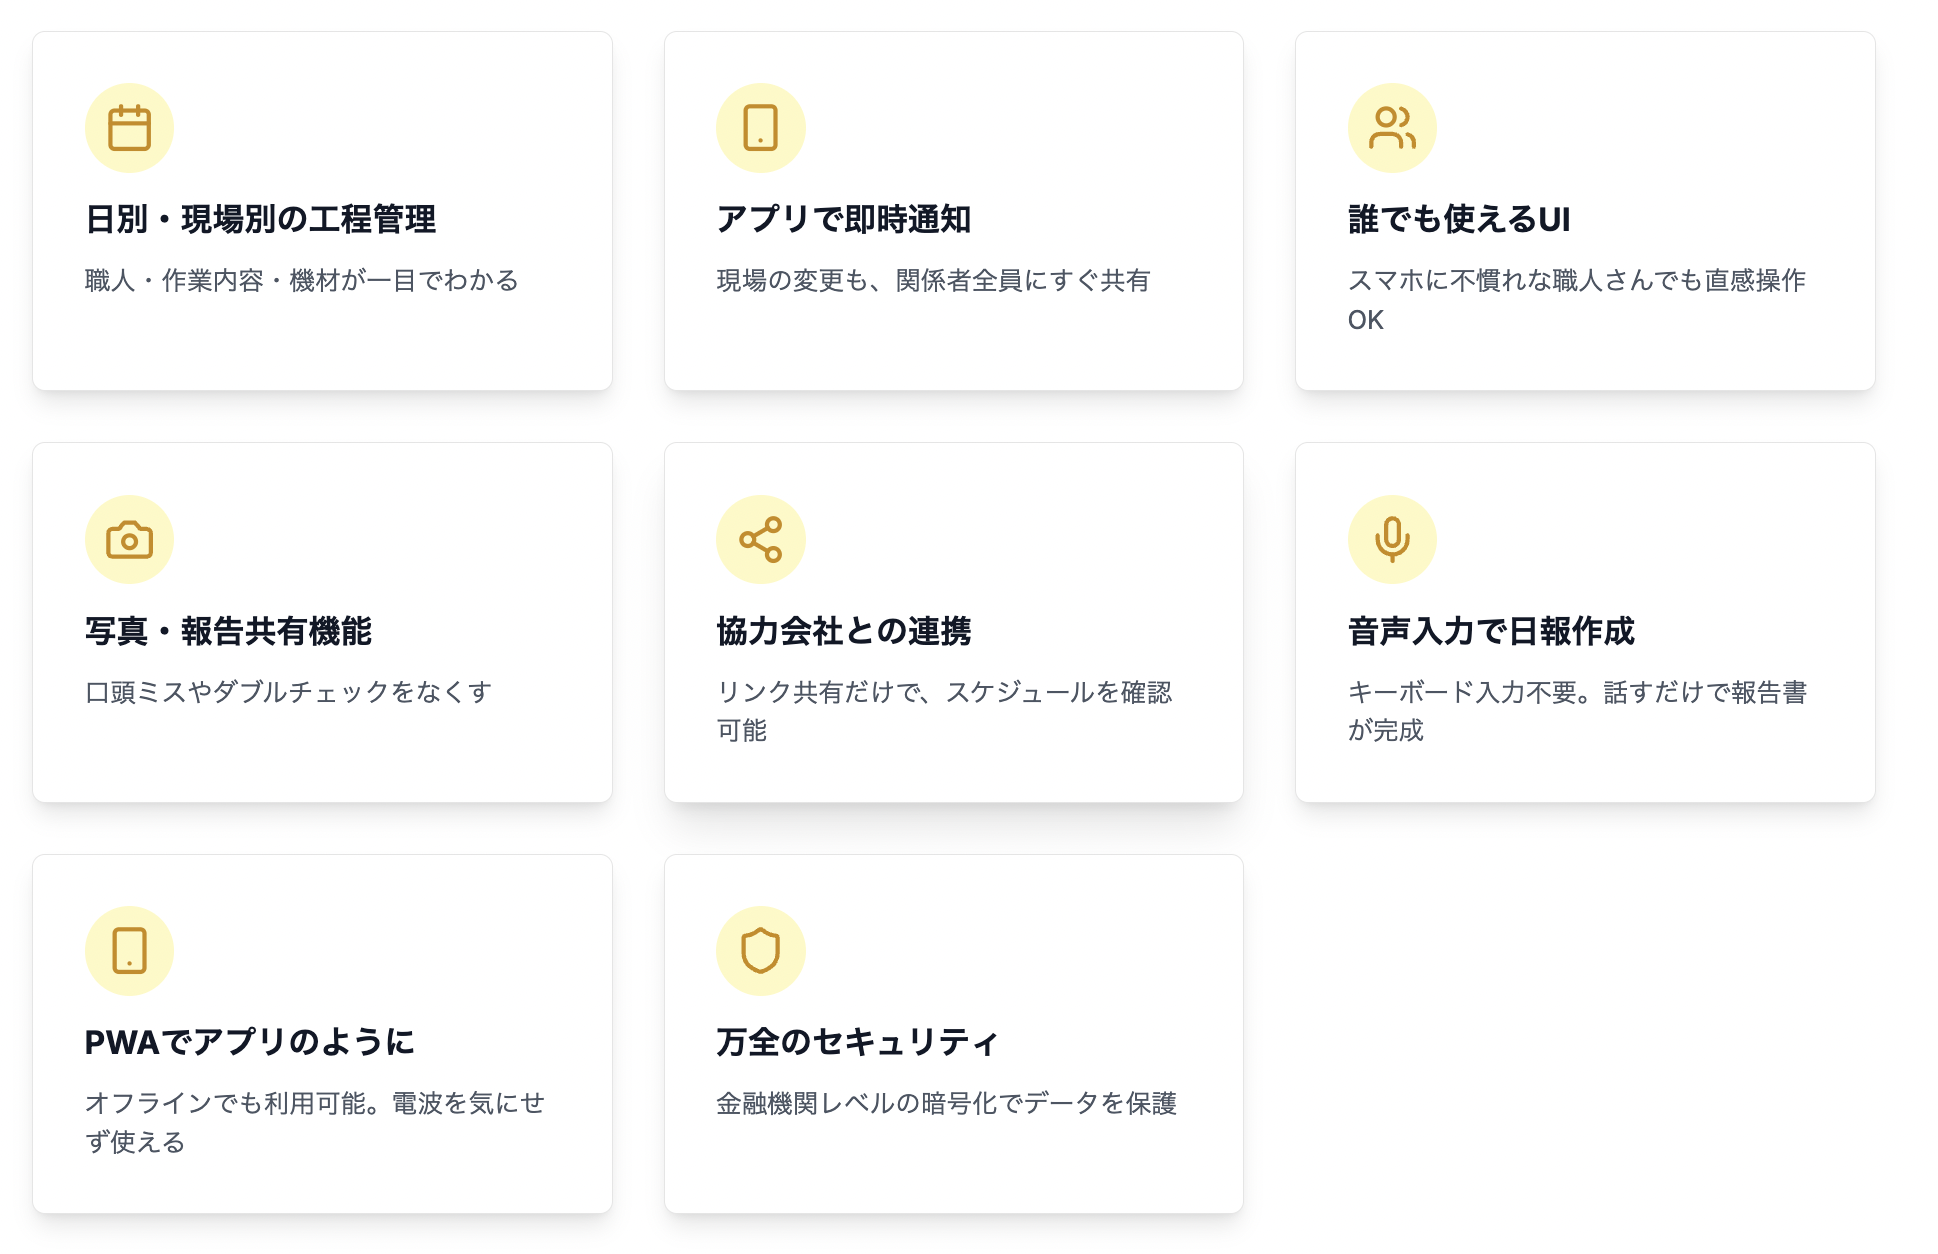Click the 万全のセキュリティ heading
This screenshot has height=1254, width=1938.
[x=858, y=1042]
